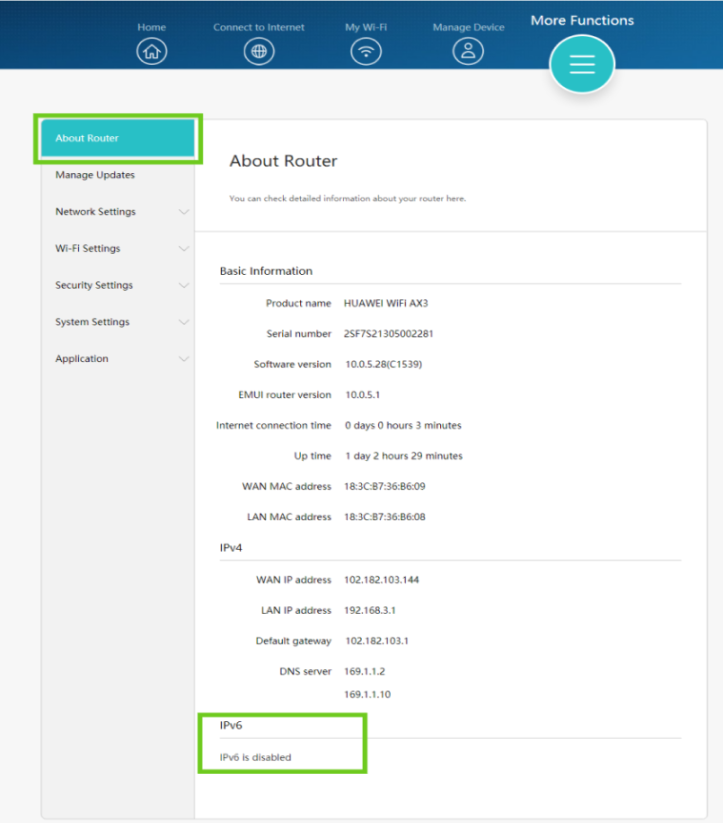The height and width of the screenshot is (823, 723).
Task: Expand the System Settings chevron
Action: [183, 322]
